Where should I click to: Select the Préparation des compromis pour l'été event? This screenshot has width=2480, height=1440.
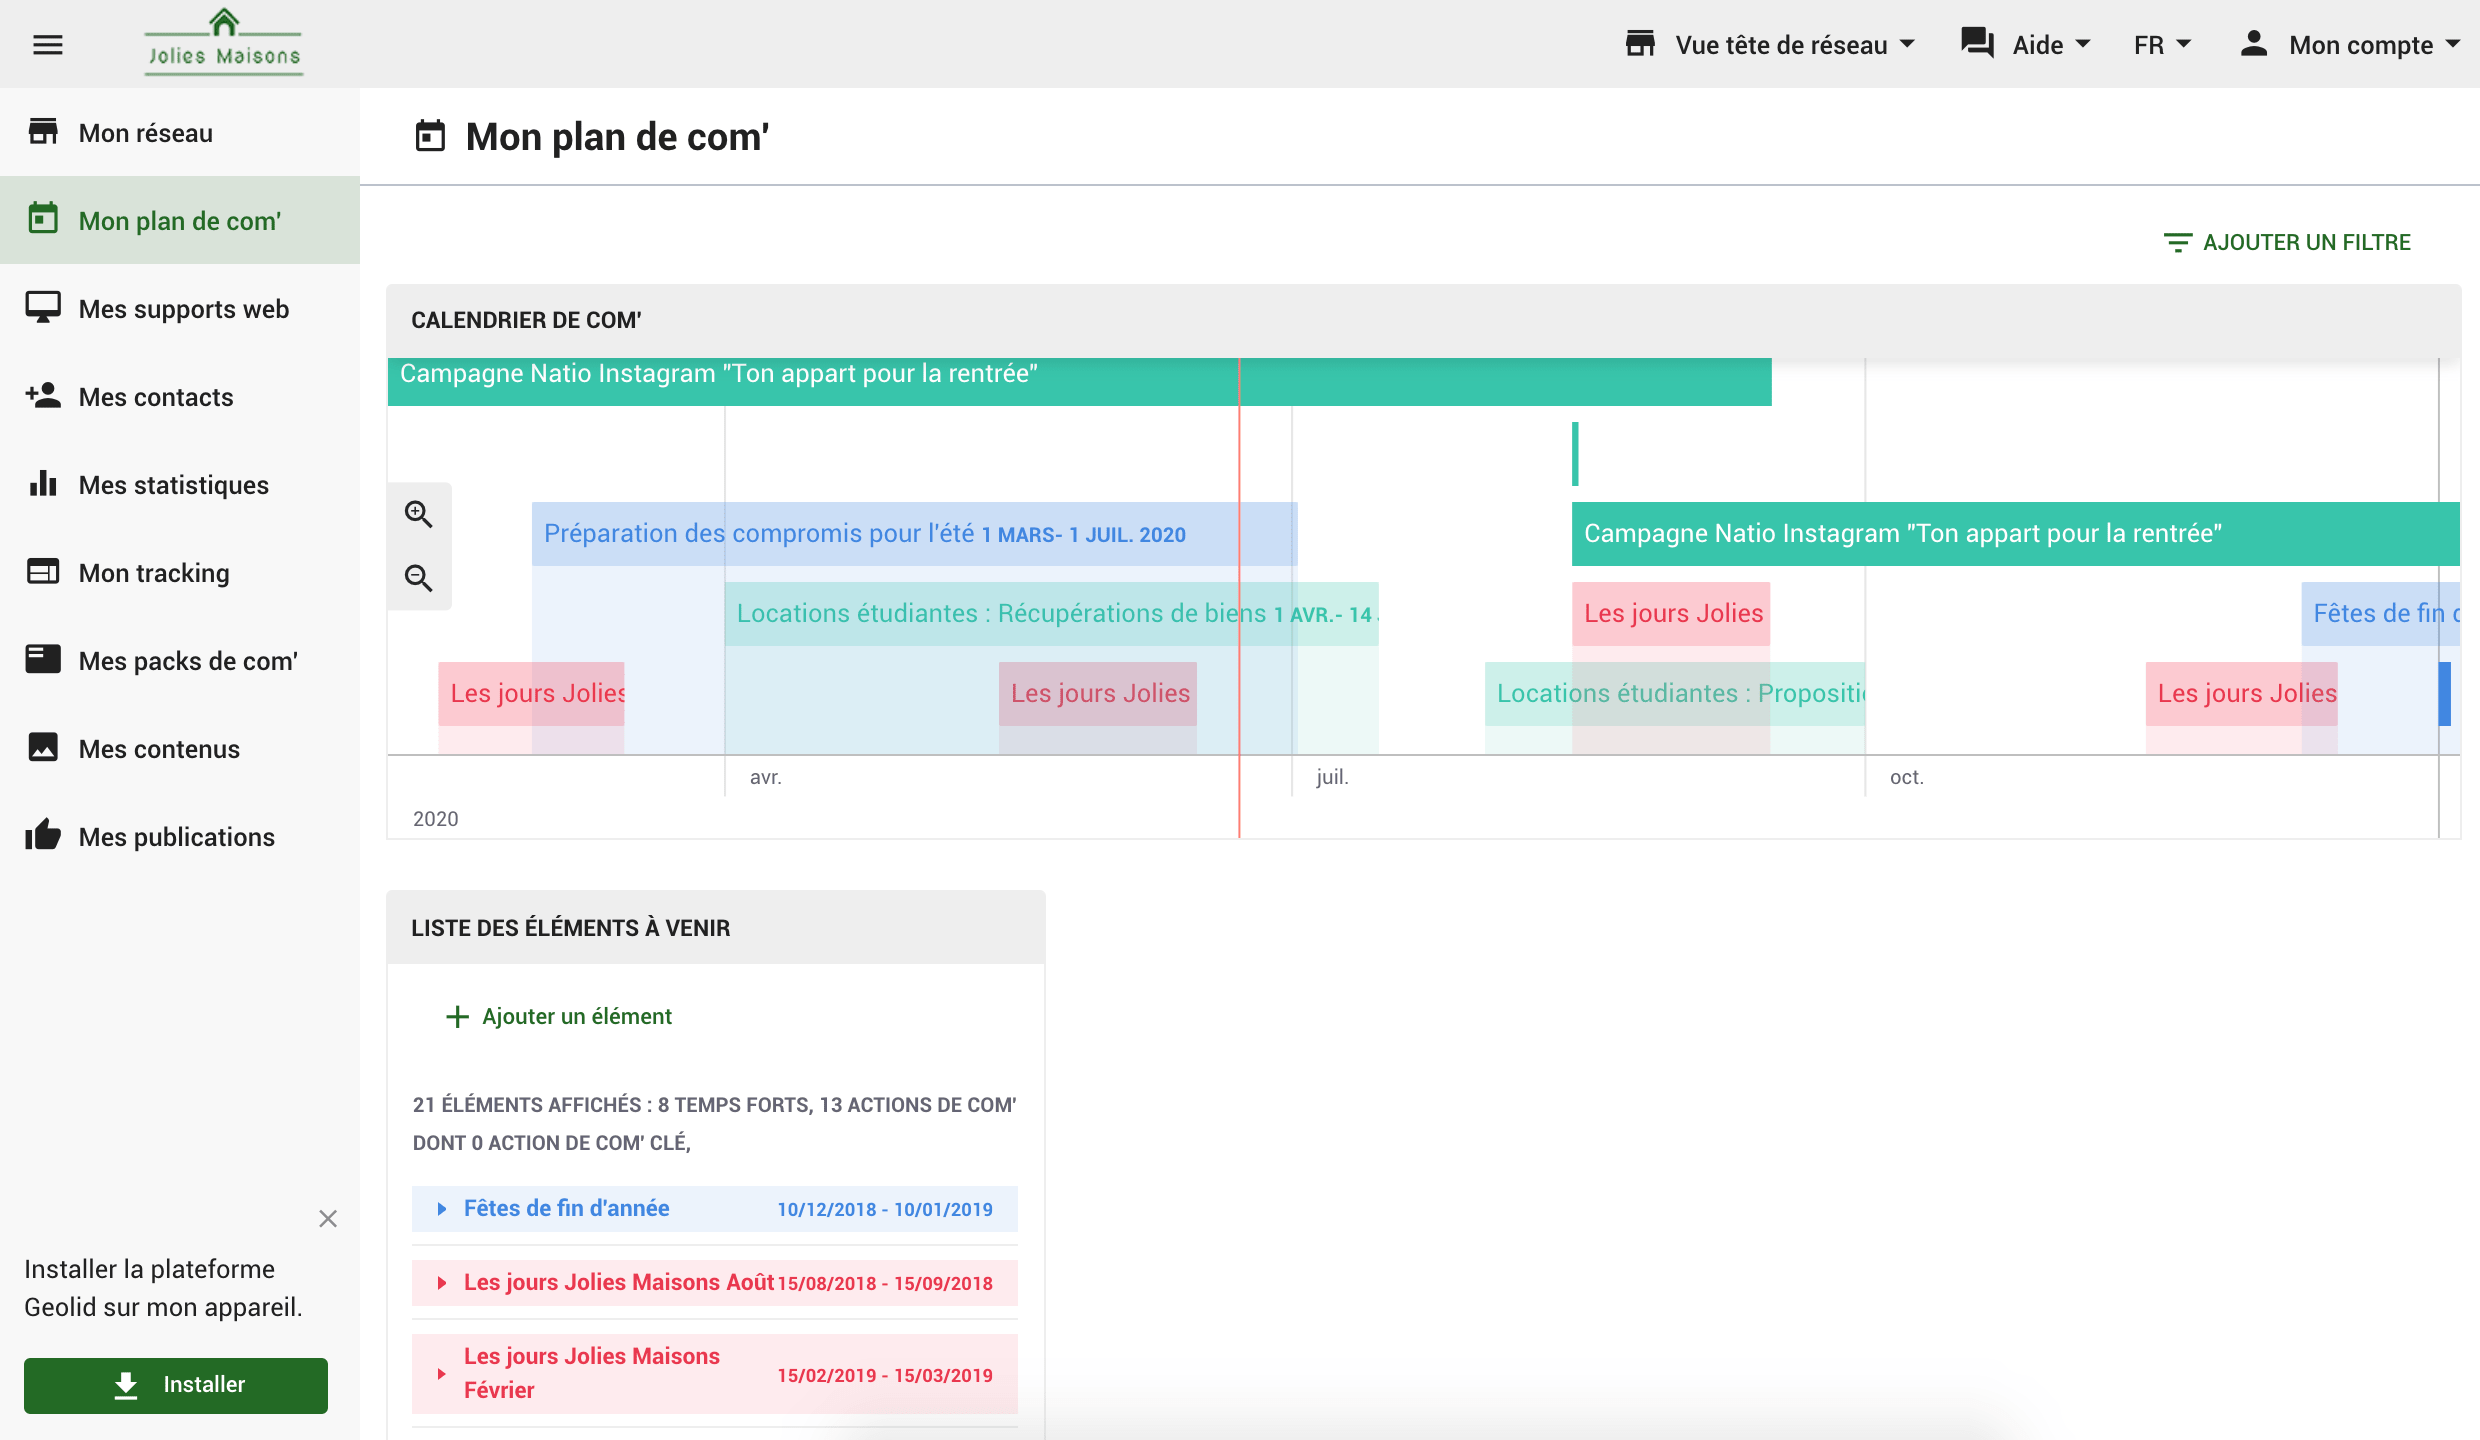914,534
